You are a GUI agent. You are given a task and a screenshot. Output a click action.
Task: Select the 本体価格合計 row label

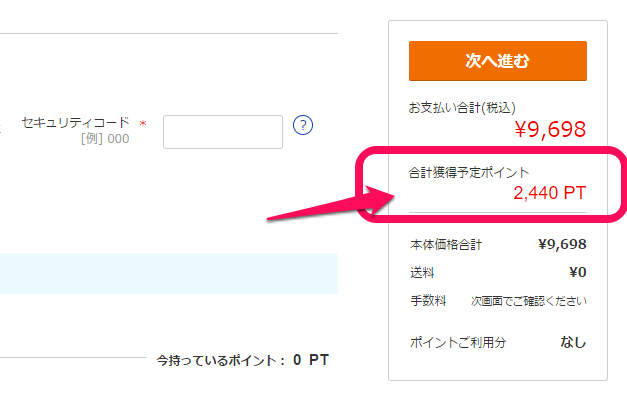[x=446, y=244]
